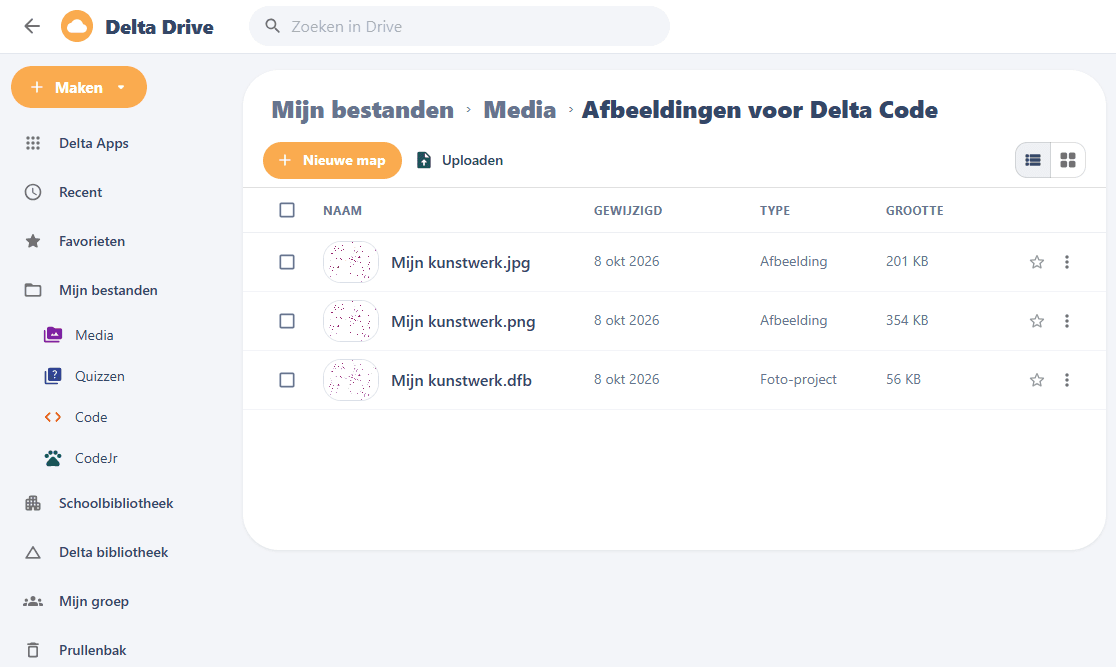This screenshot has width=1116, height=667.
Task: Star Mijn kunstwerk.jpg as favorite
Action: coord(1037,262)
